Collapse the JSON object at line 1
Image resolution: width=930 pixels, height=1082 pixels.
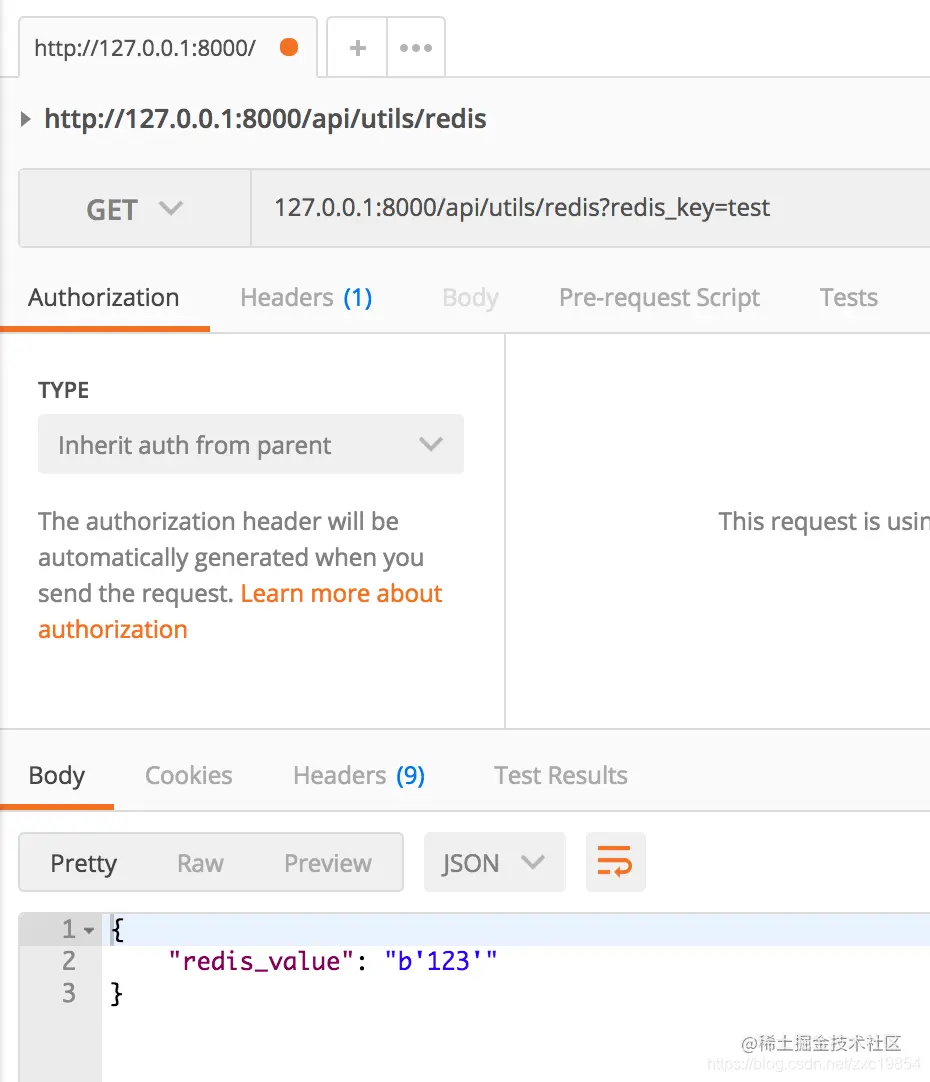(89, 930)
